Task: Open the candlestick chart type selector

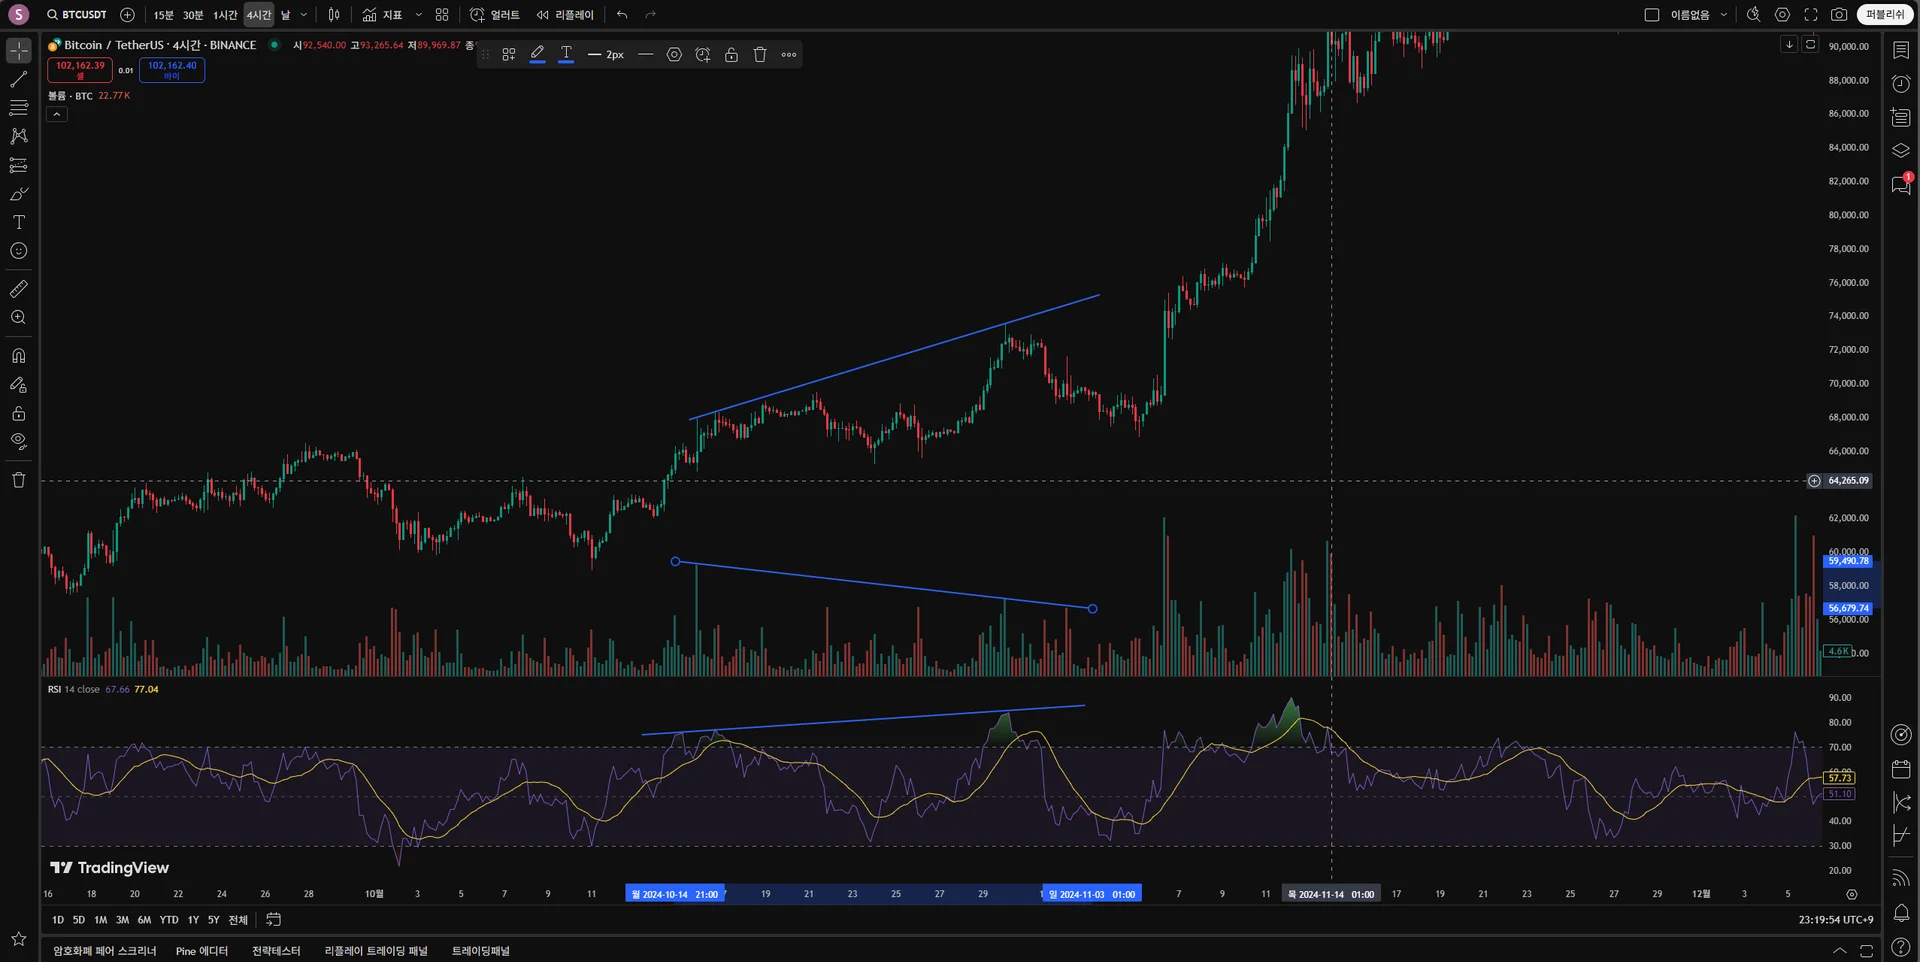Action: coord(334,15)
